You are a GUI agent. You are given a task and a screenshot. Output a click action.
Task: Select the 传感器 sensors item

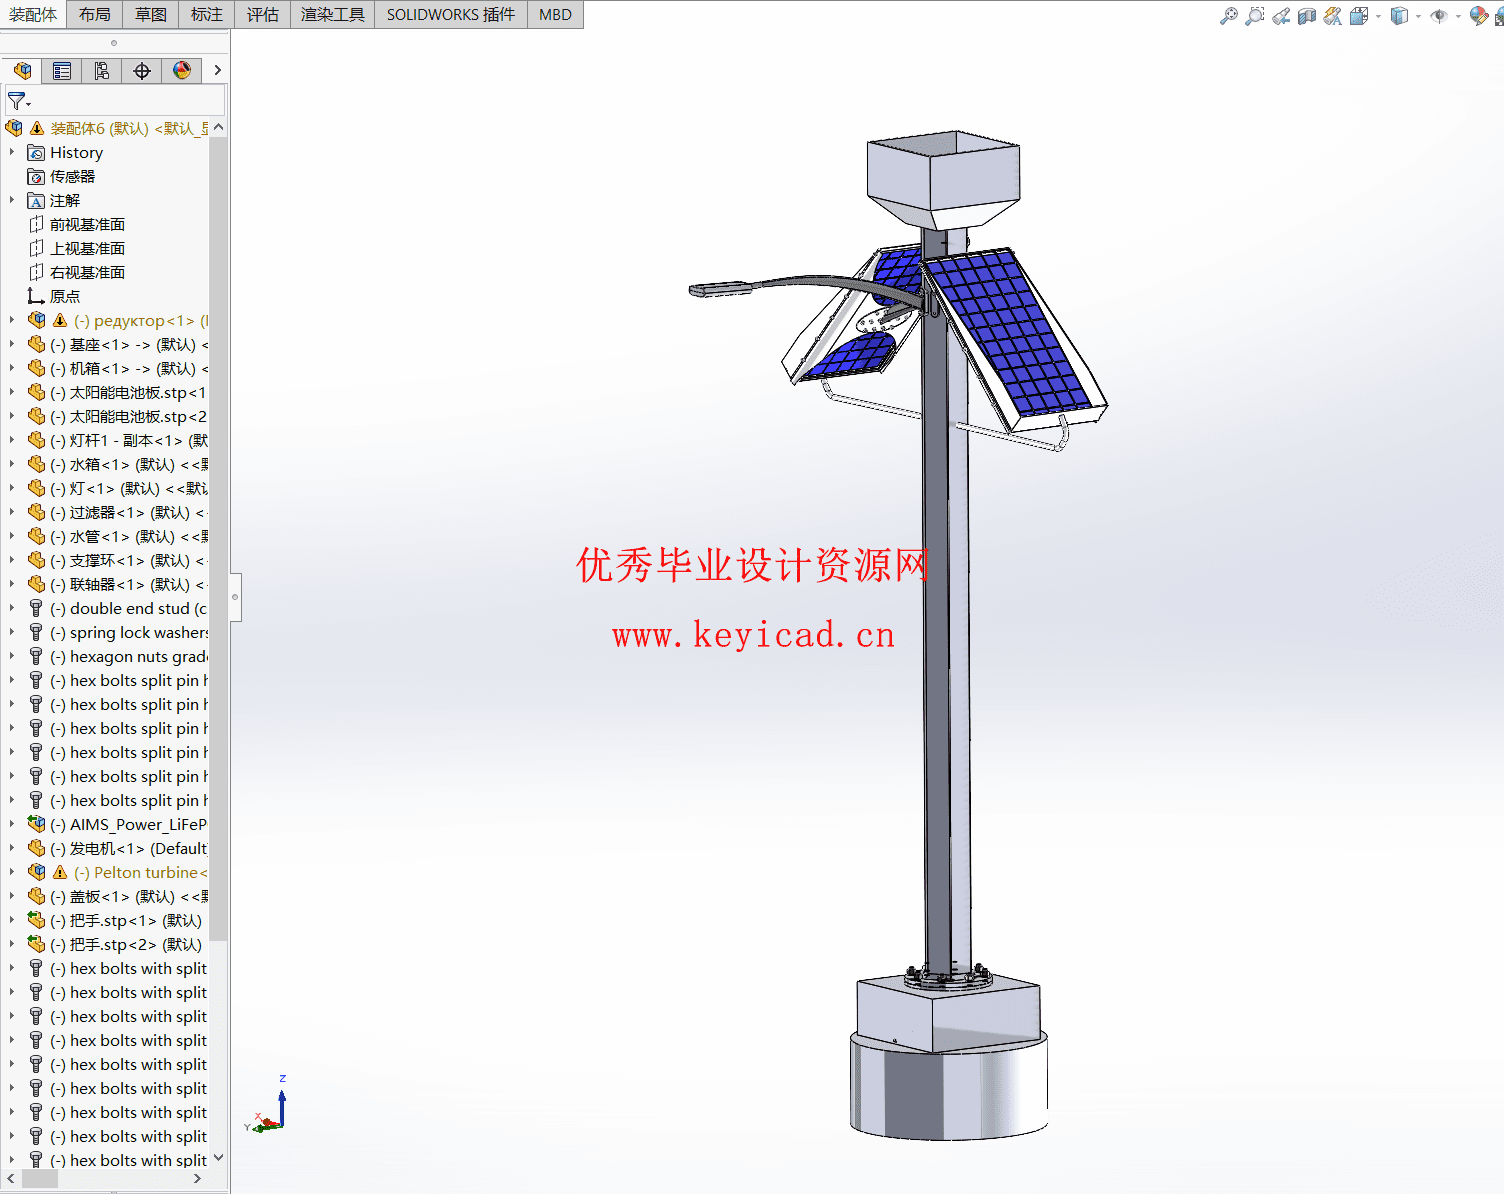coord(72,176)
